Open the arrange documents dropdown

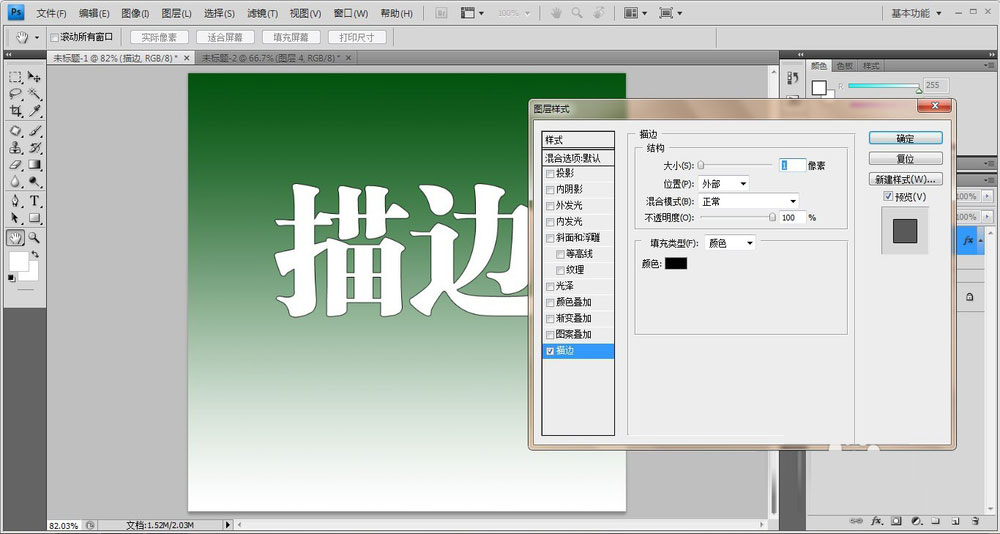[x=636, y=13]
